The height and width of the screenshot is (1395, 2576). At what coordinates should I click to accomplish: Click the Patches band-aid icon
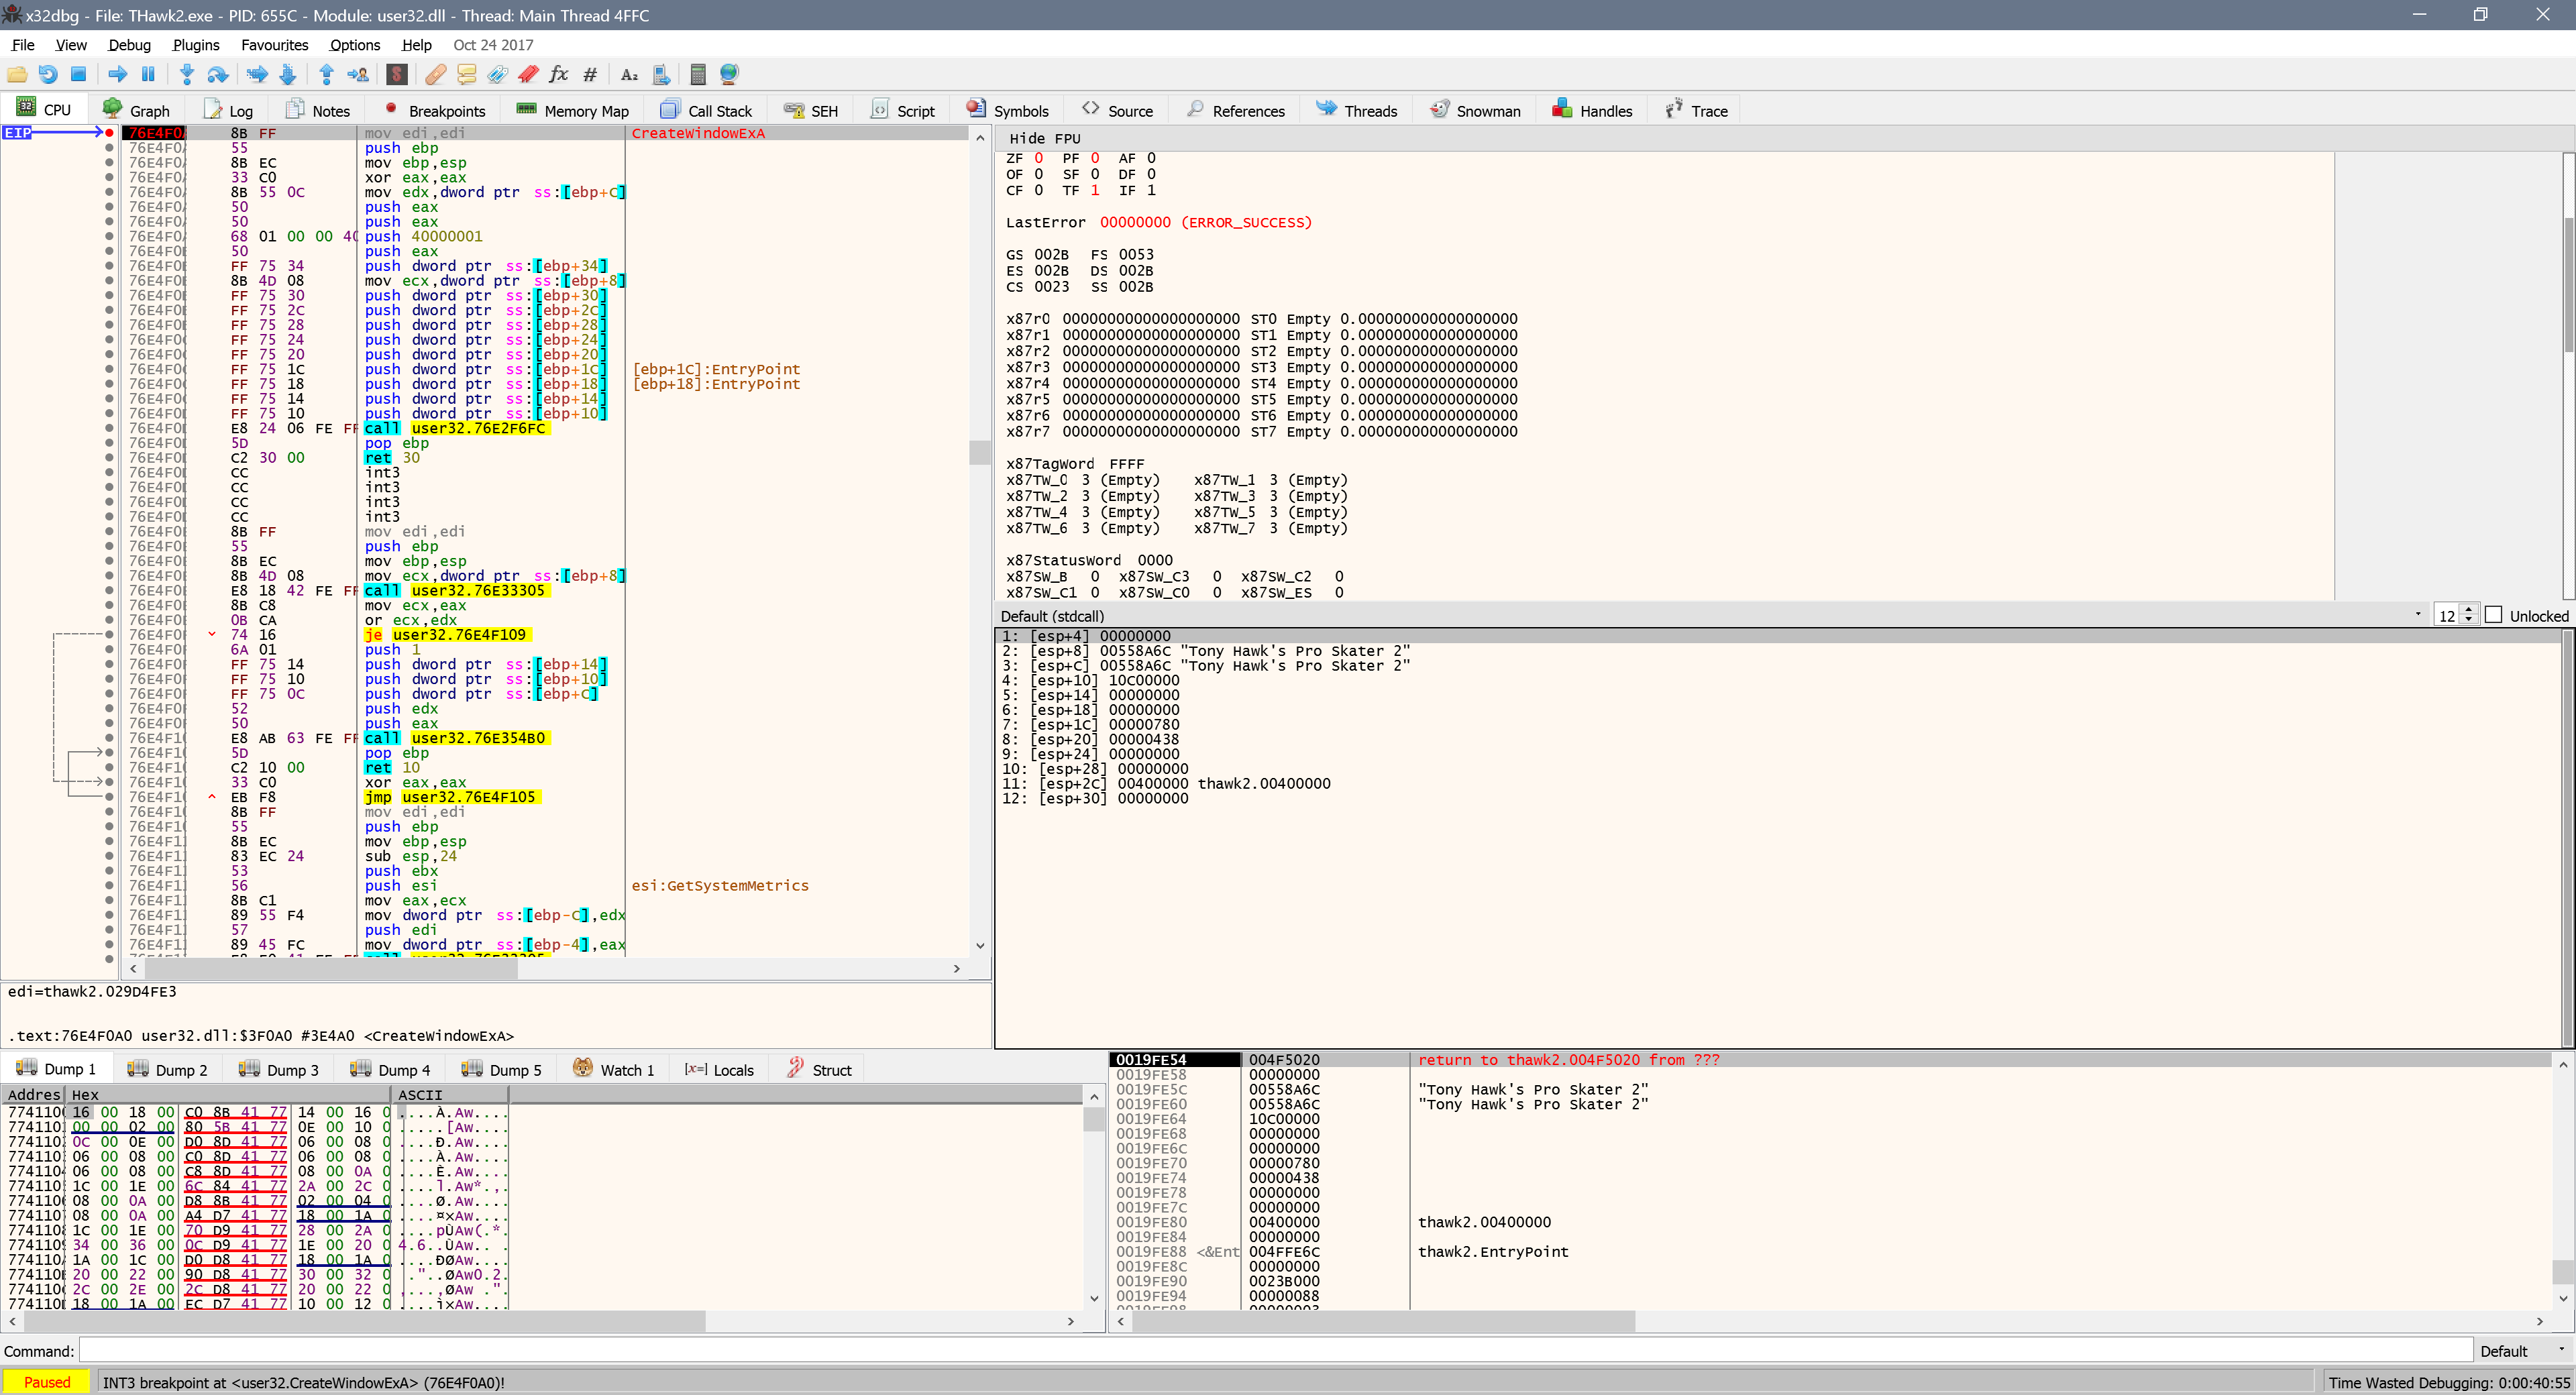click(435, 74)
